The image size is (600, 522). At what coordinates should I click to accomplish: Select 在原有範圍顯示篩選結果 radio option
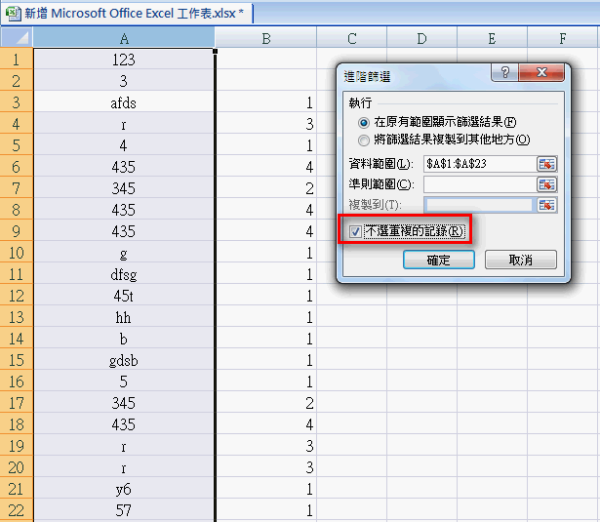click(x=364, y=122)
